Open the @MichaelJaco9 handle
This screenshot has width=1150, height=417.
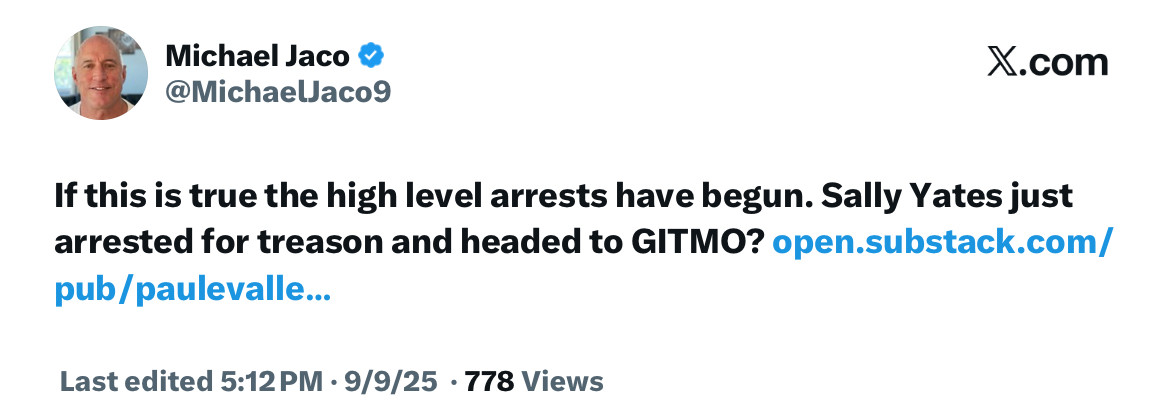pos(277,91)
